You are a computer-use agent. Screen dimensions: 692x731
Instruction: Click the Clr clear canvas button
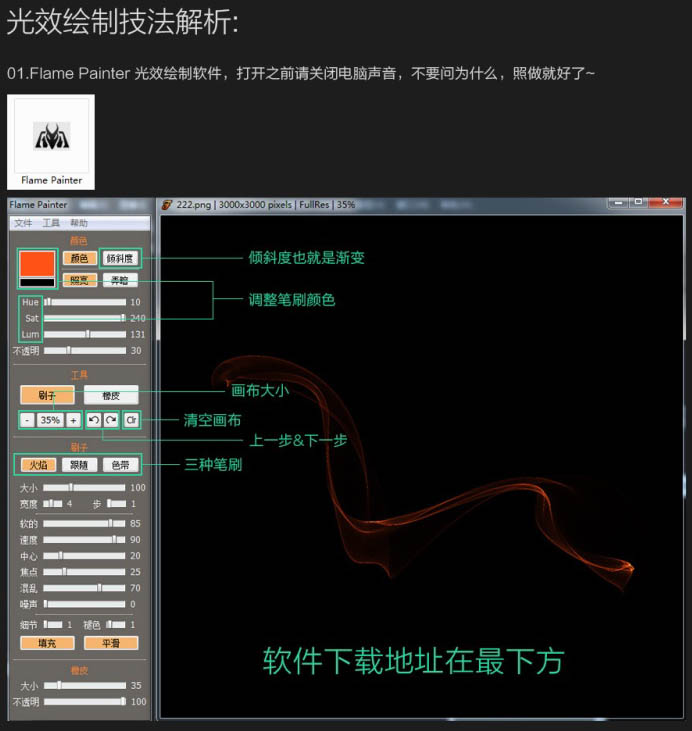[131, 420]
